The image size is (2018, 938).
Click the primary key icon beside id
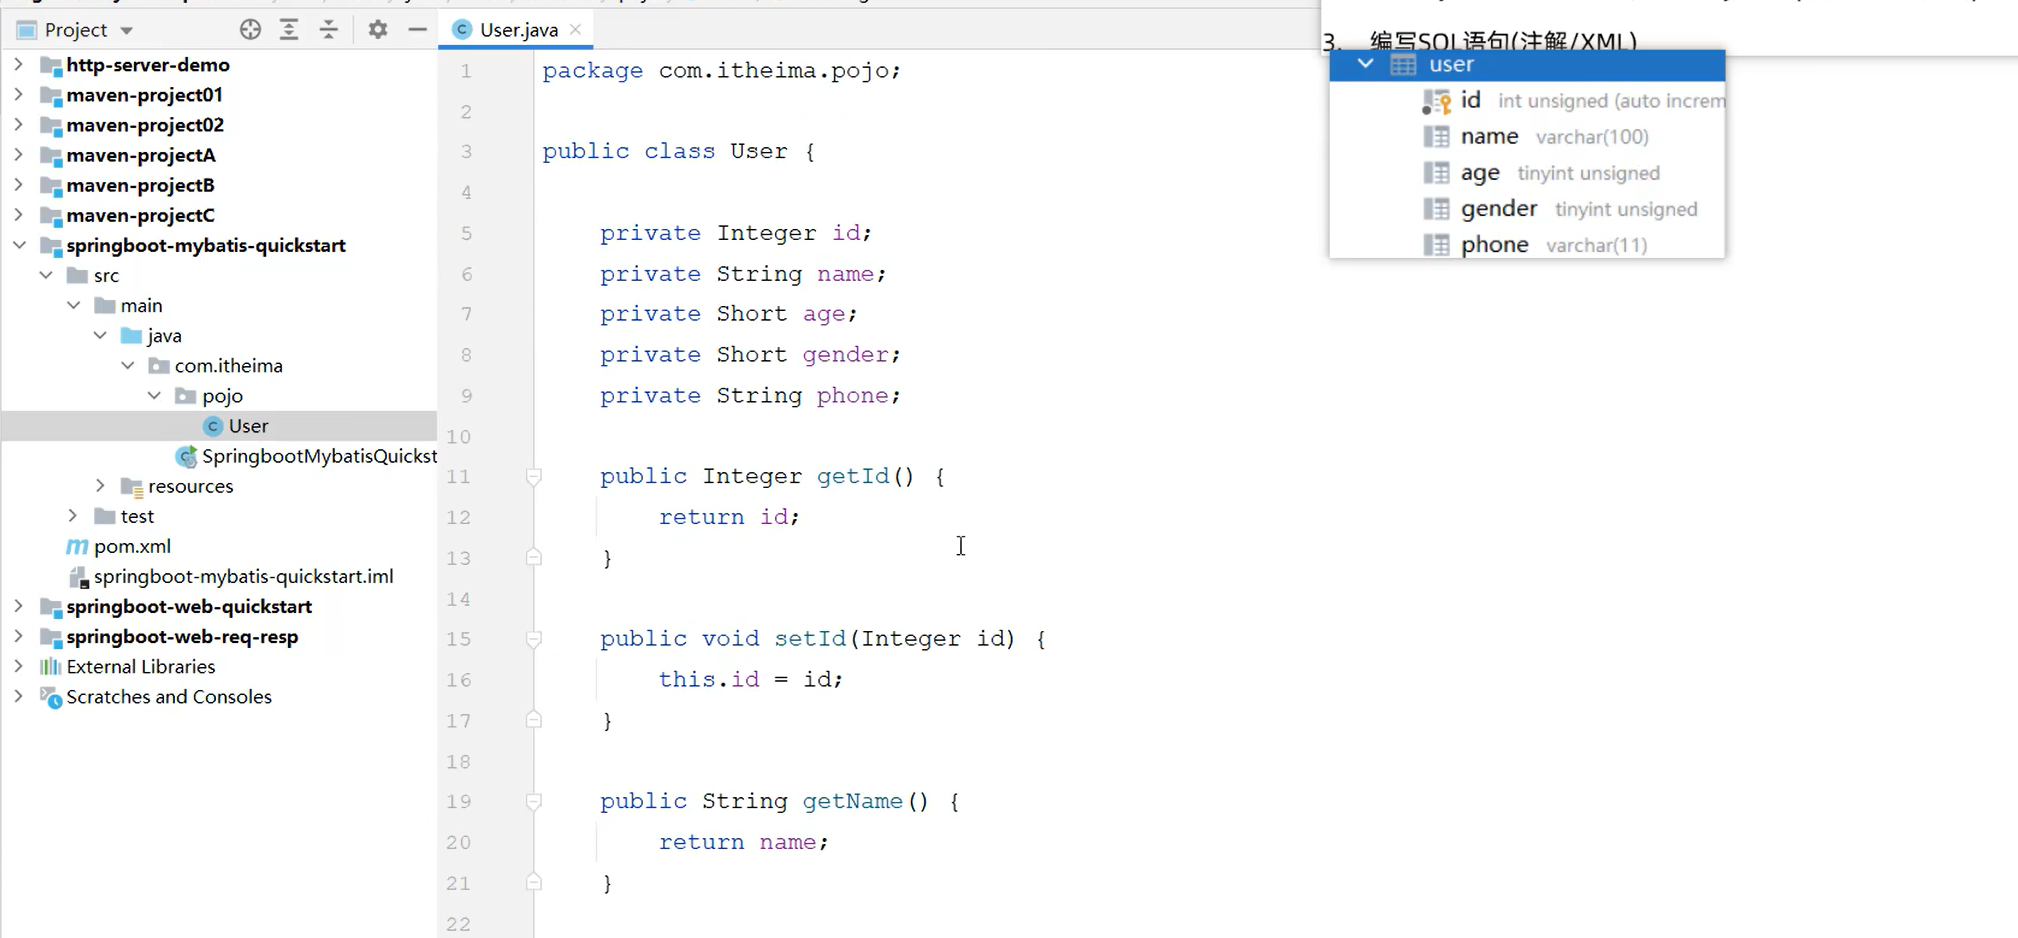click(1438, 100)
